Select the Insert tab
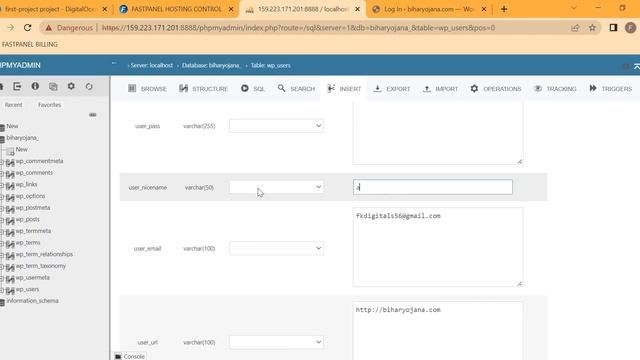The image size is (640, 360). (x=344, y=89)
